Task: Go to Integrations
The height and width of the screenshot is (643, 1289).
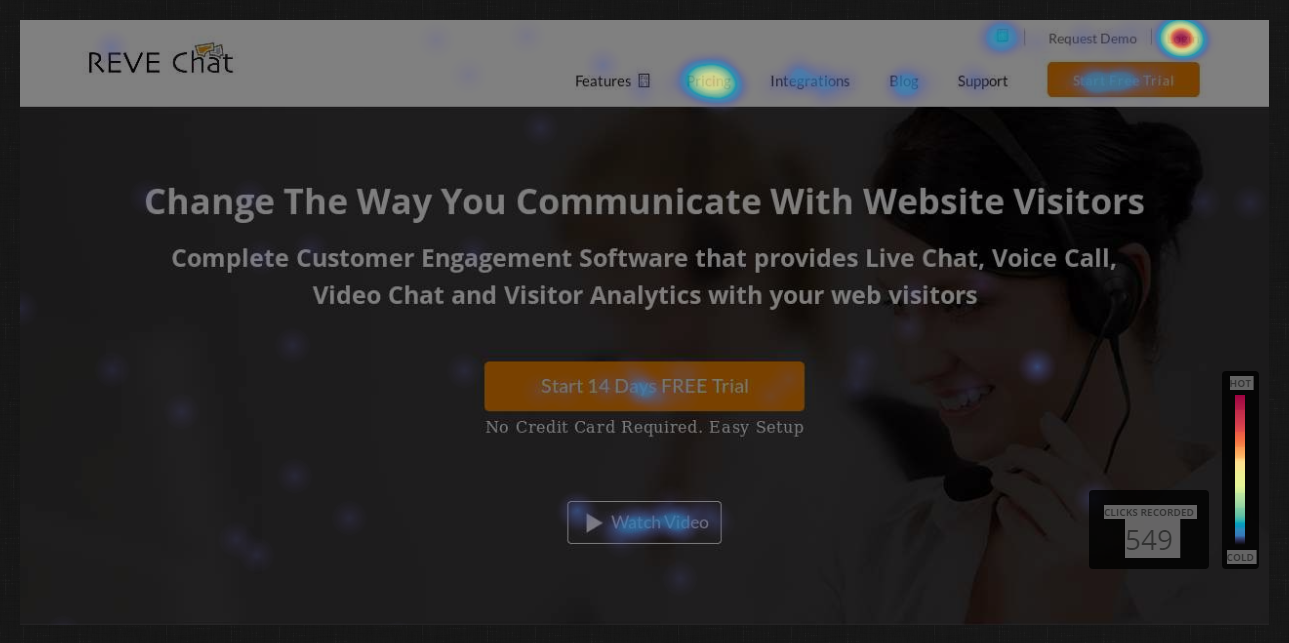Action: [810, 81]
